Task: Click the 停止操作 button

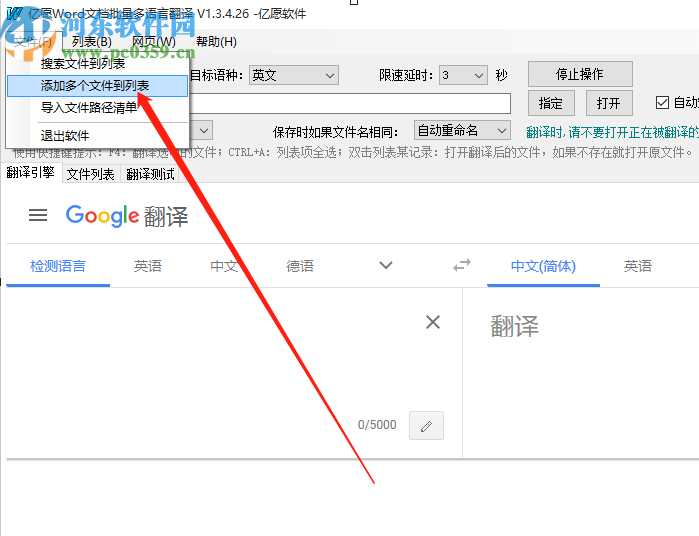Action: click(580, 74)
